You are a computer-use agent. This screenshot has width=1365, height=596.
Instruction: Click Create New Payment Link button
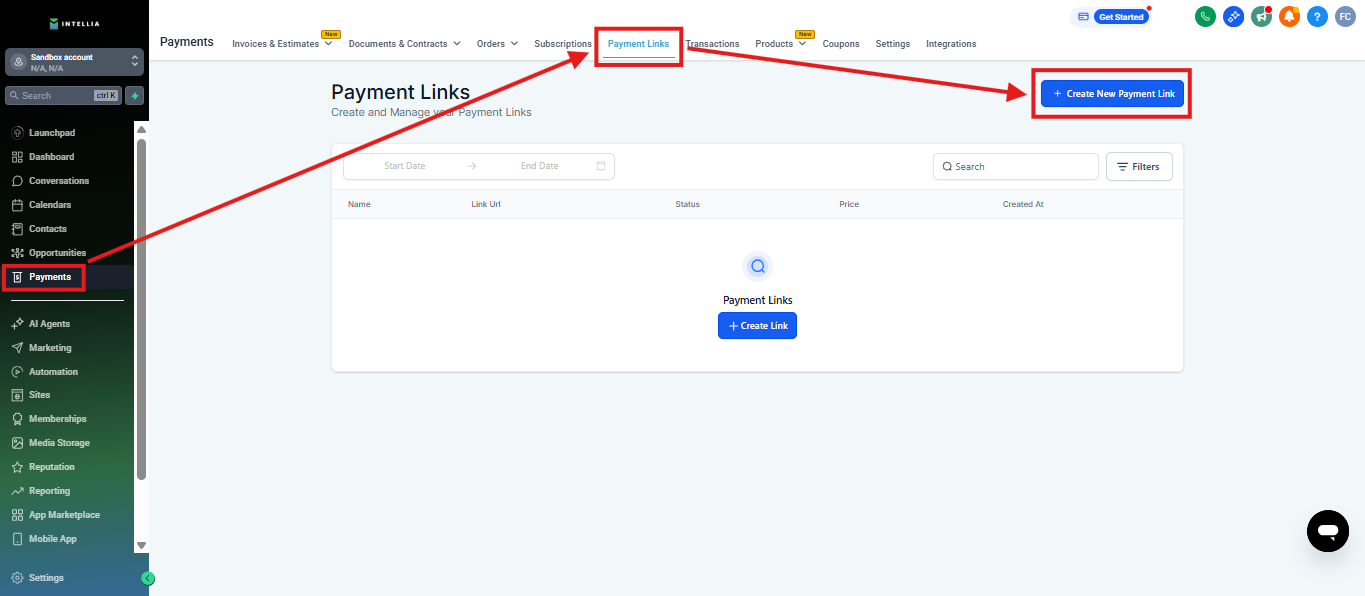click(x=1112, y=94)
